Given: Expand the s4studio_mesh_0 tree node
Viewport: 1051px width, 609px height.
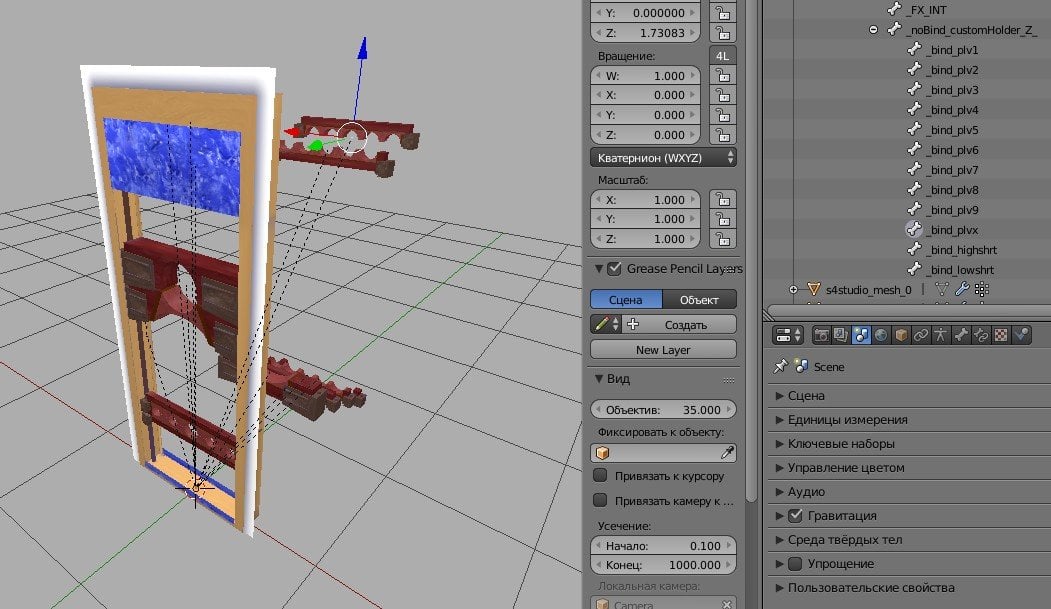Looking at the screenshot, I should point(794,289).
